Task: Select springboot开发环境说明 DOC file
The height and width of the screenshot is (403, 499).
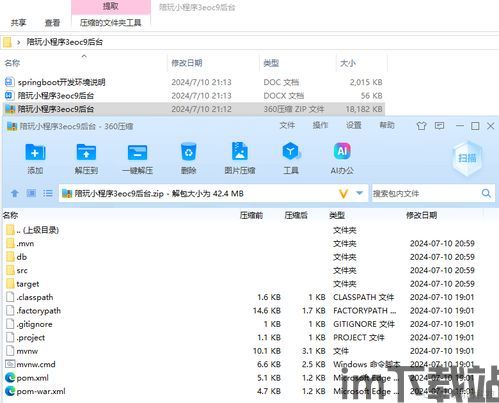Action: click(x=62, y=82)
